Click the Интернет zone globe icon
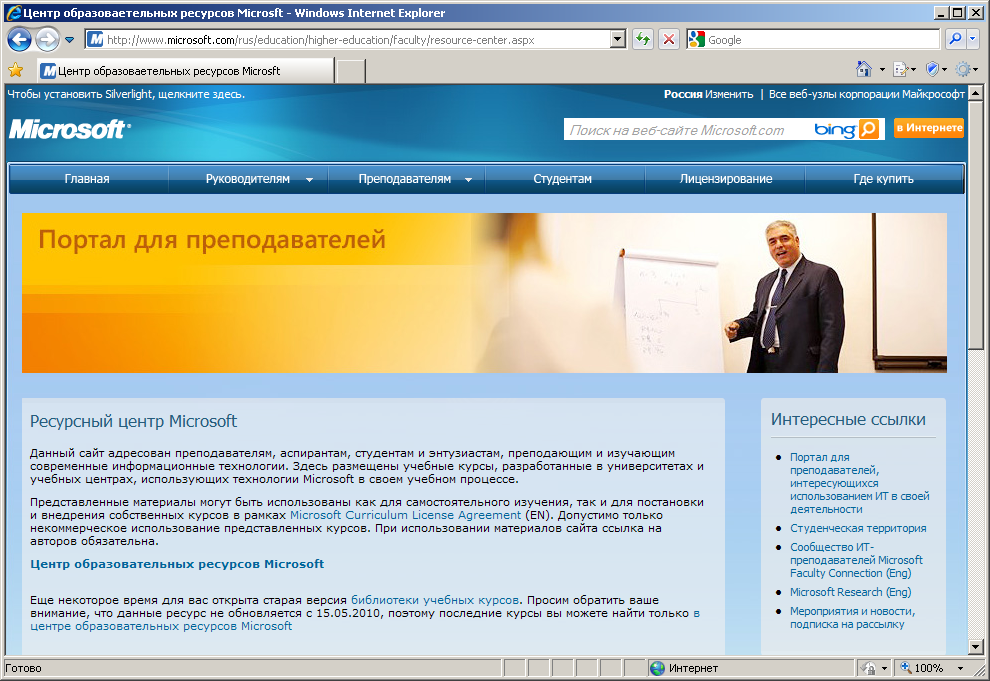 (x=657, y=668)
